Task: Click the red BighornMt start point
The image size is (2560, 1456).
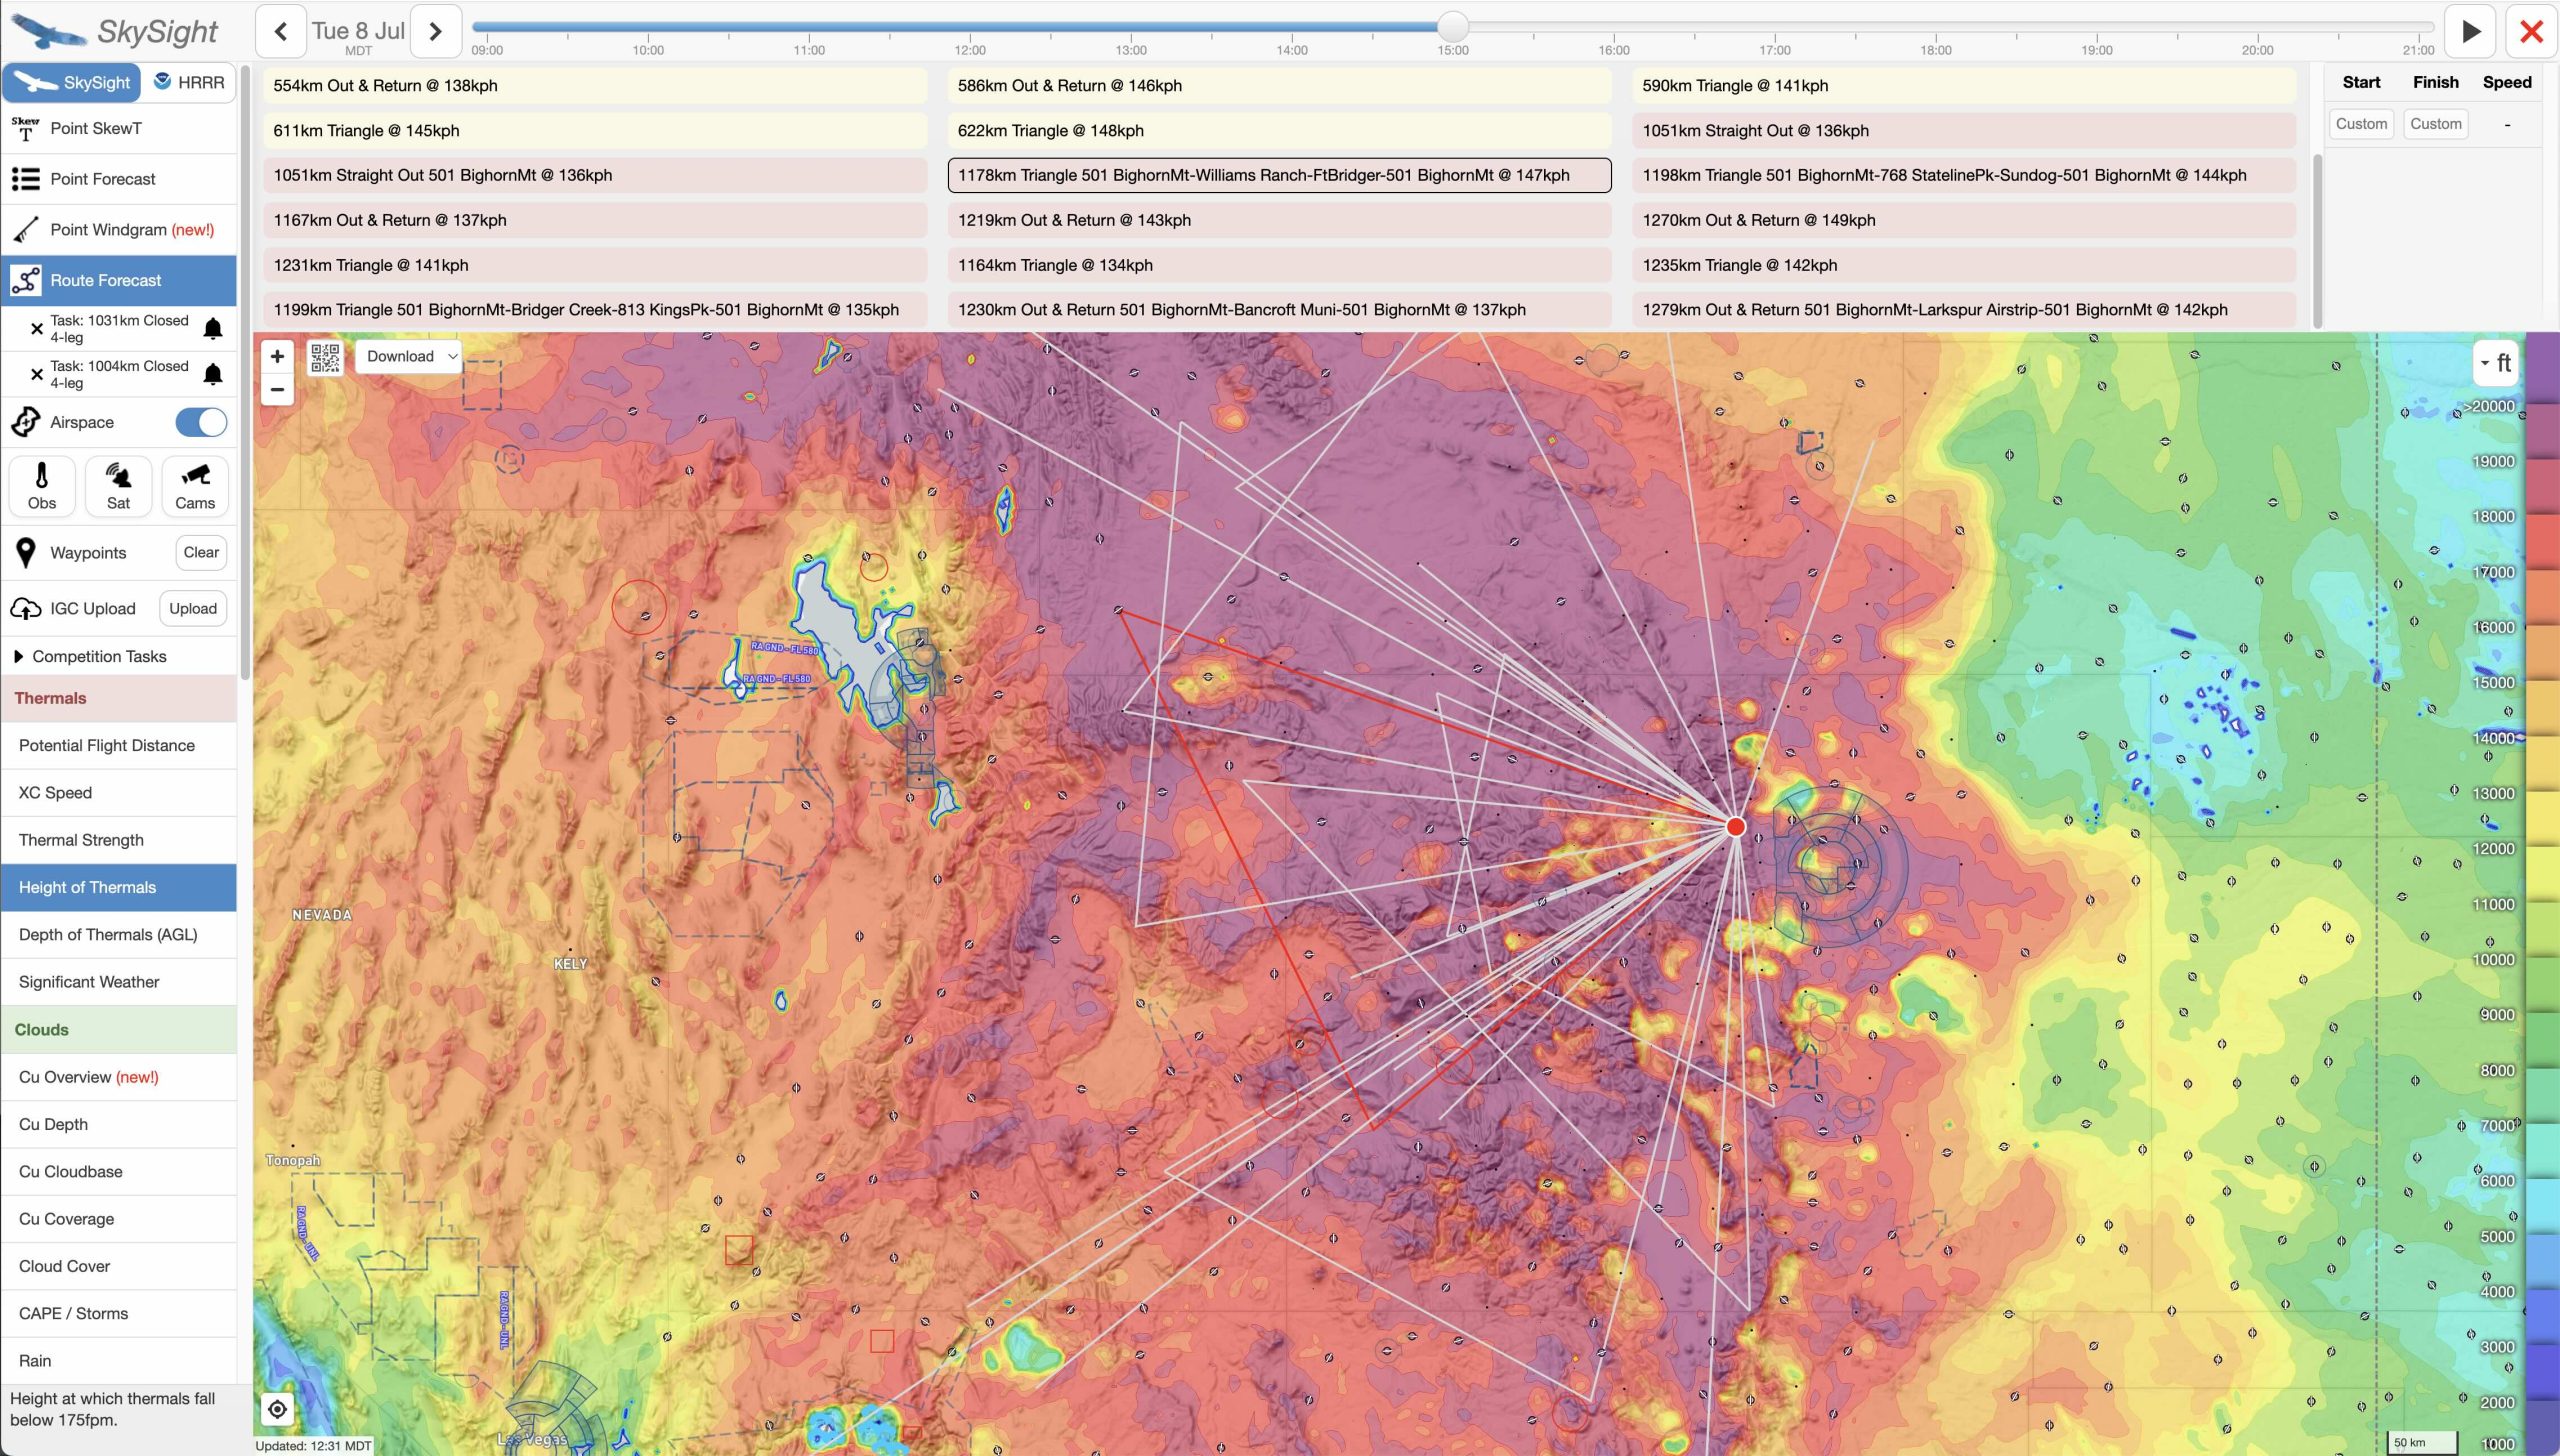Action: click(x=1736, y=826)
